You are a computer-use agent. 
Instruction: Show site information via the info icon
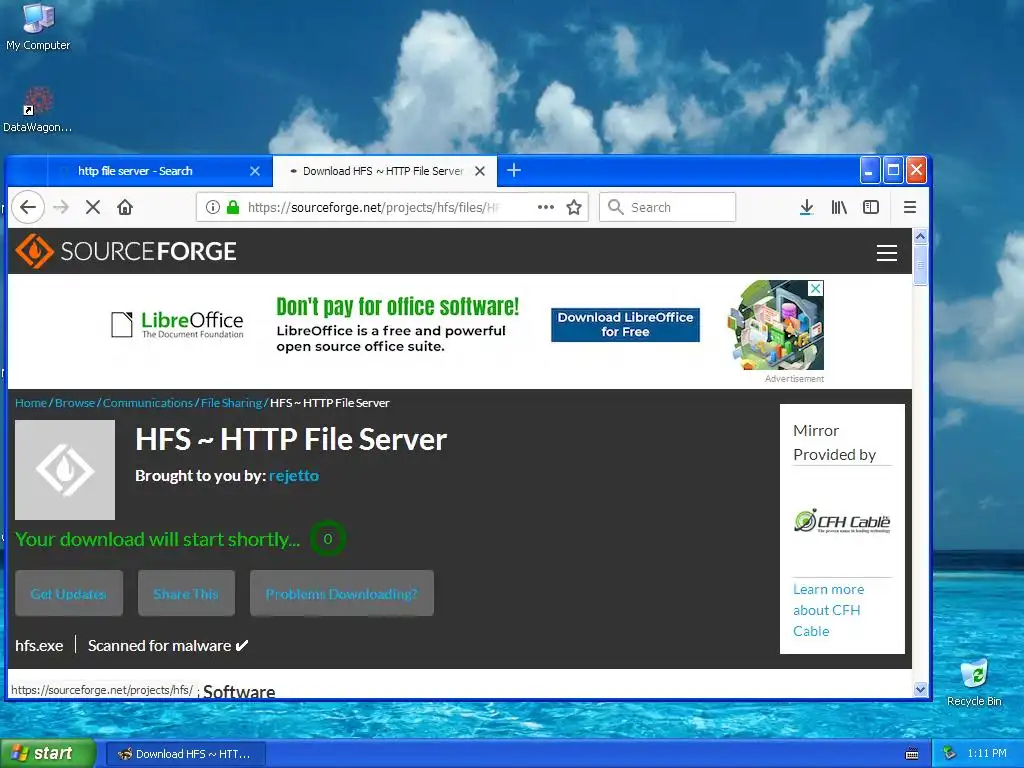pos(212,207)
